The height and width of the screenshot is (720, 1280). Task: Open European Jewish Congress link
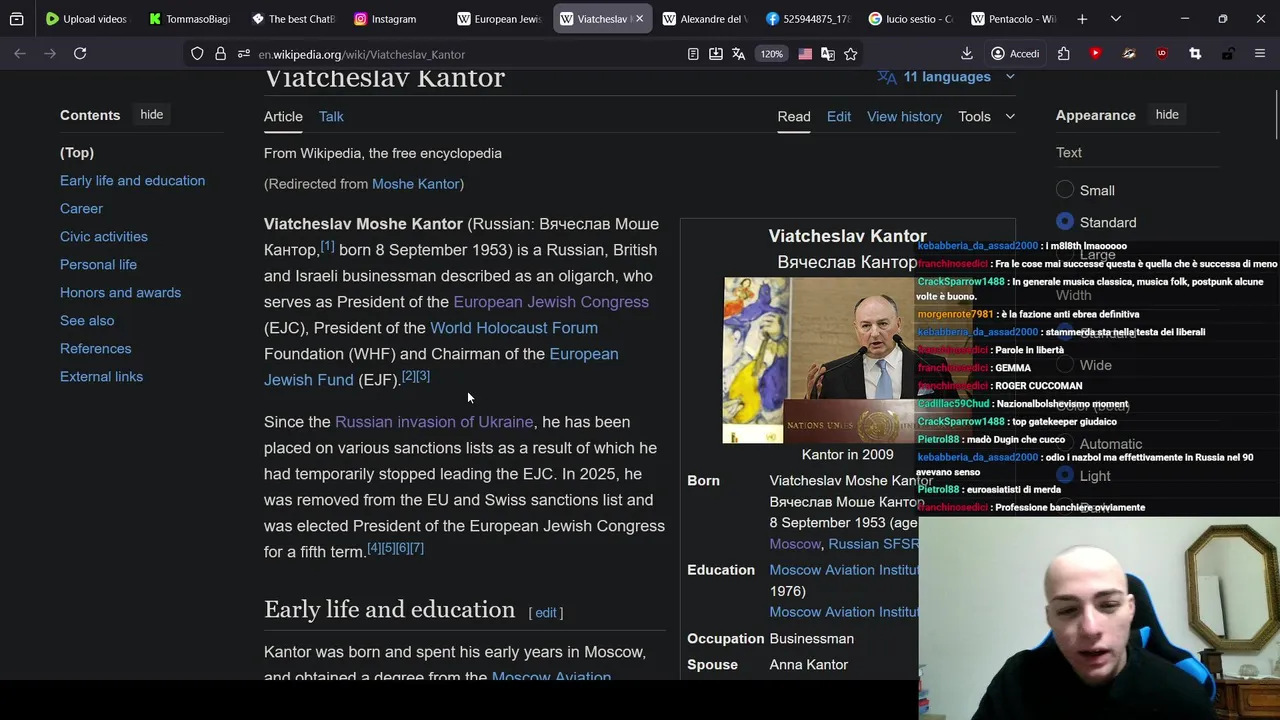(551, 302)
